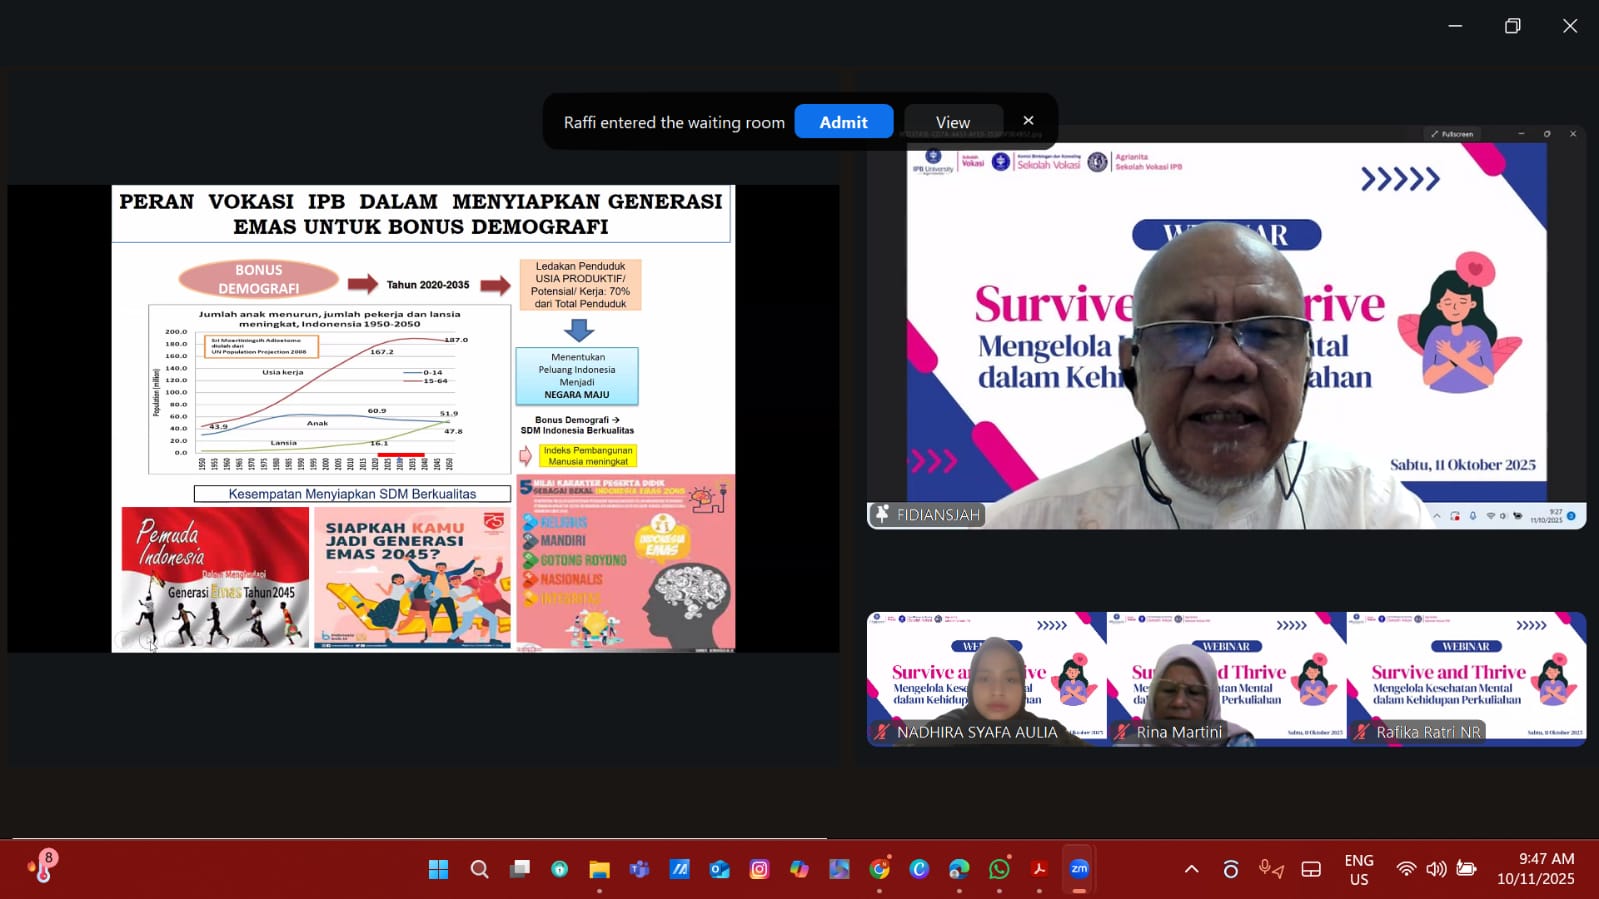
Task: Open Instagram from the taskbar
Action: coord(759,869)
